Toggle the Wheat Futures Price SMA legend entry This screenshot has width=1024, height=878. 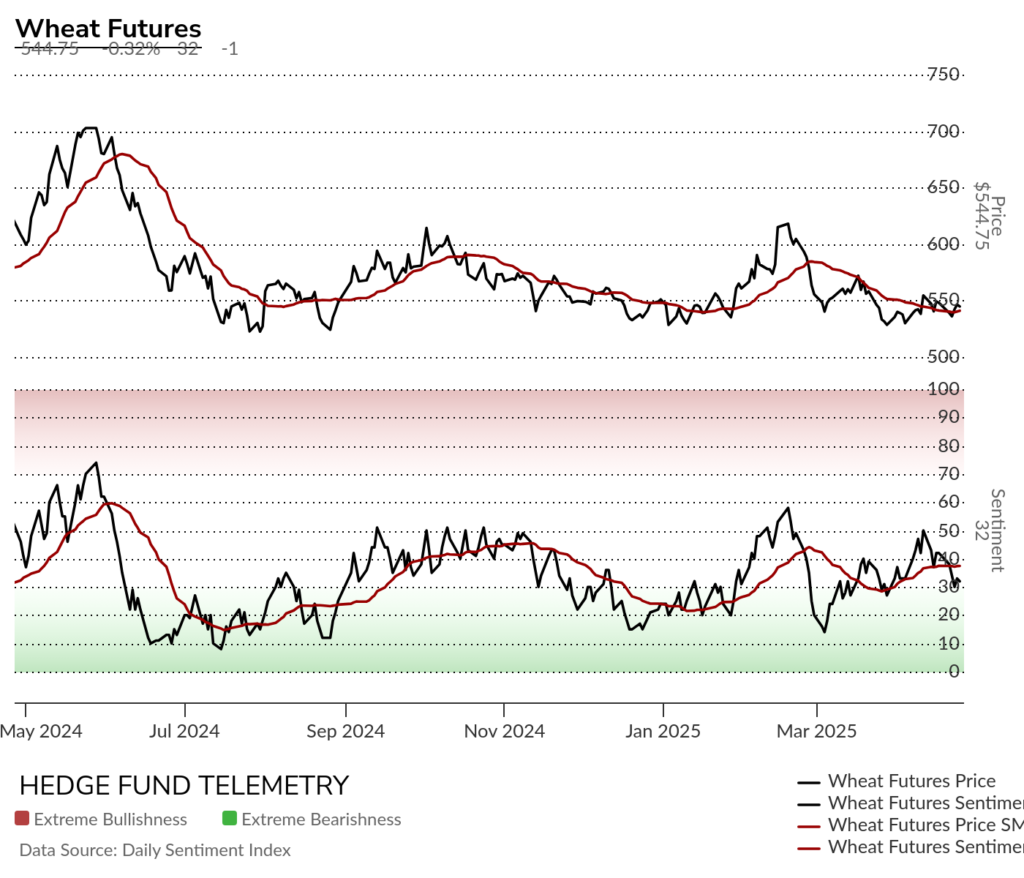pyautogui.click(x=910, y=825)
